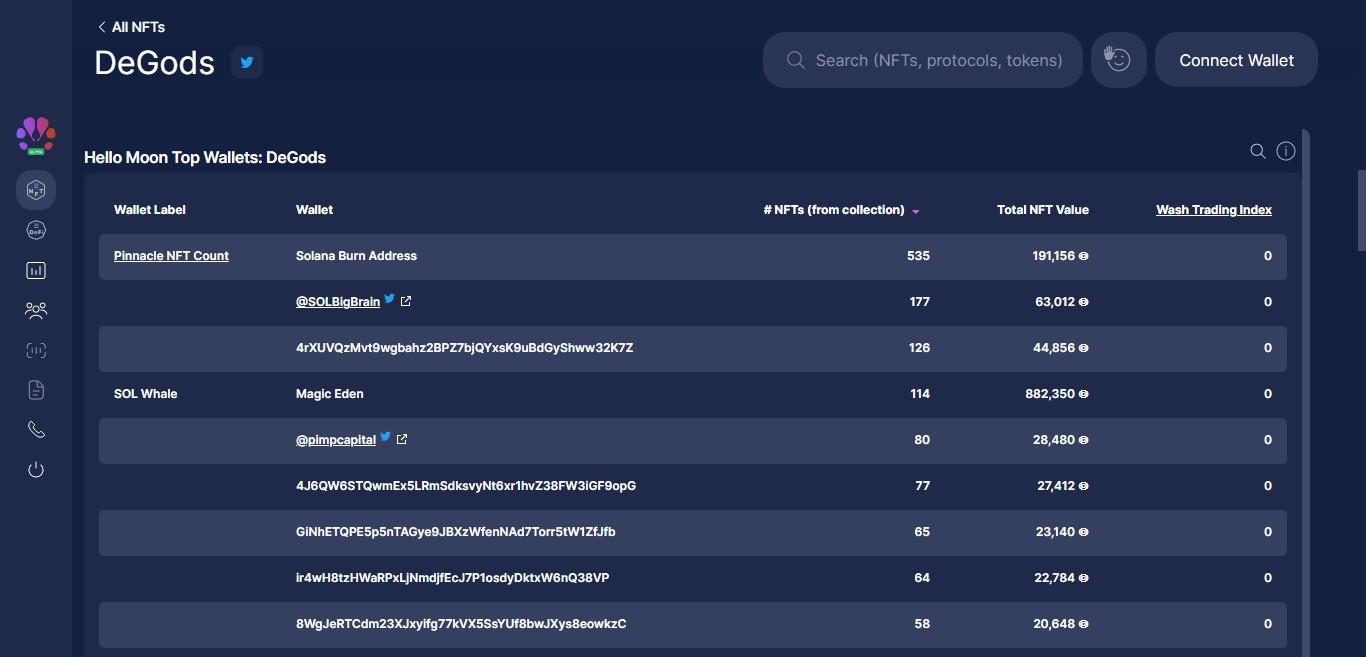Image resolution: width=1366 pixels, height=657 pixels.
Task: Click the NFT count 535
Action: [918, 256]
